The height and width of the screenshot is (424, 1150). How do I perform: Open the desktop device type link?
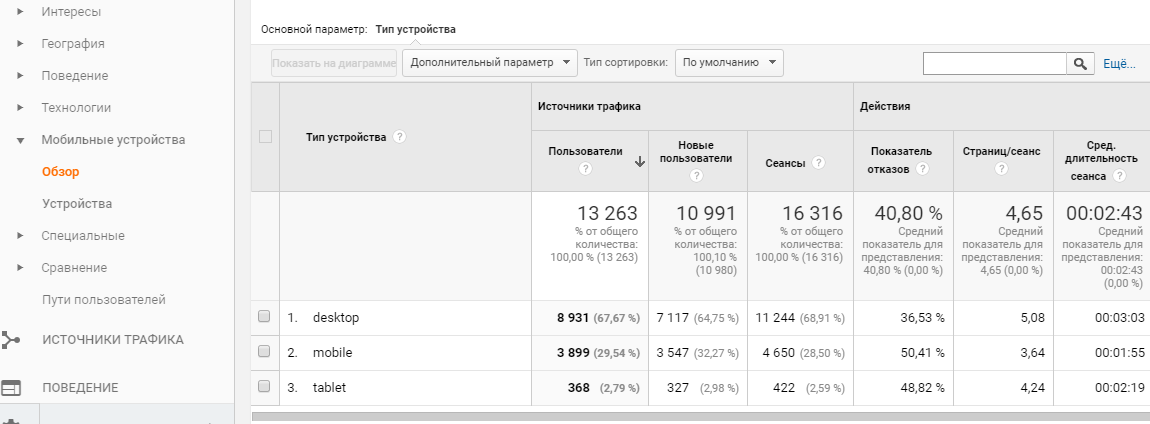[x=336, y=318]
